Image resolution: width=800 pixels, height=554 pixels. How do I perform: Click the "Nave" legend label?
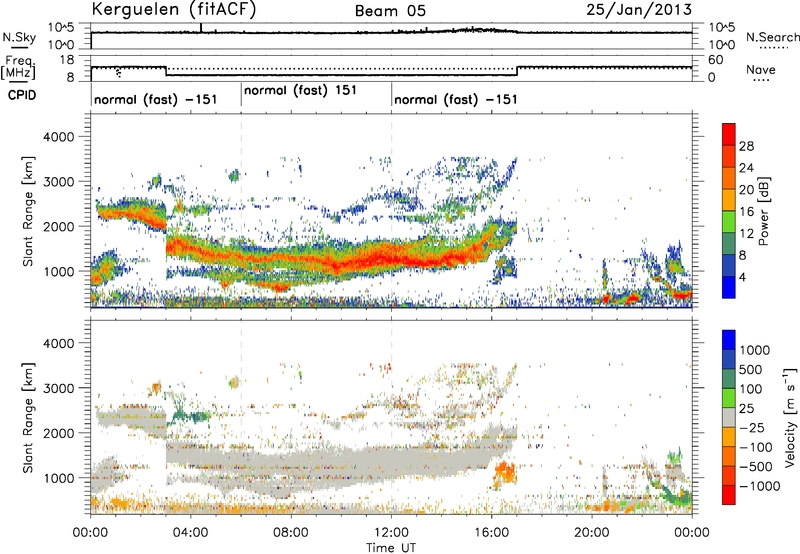pyautogui.click(x=761, y=69)
